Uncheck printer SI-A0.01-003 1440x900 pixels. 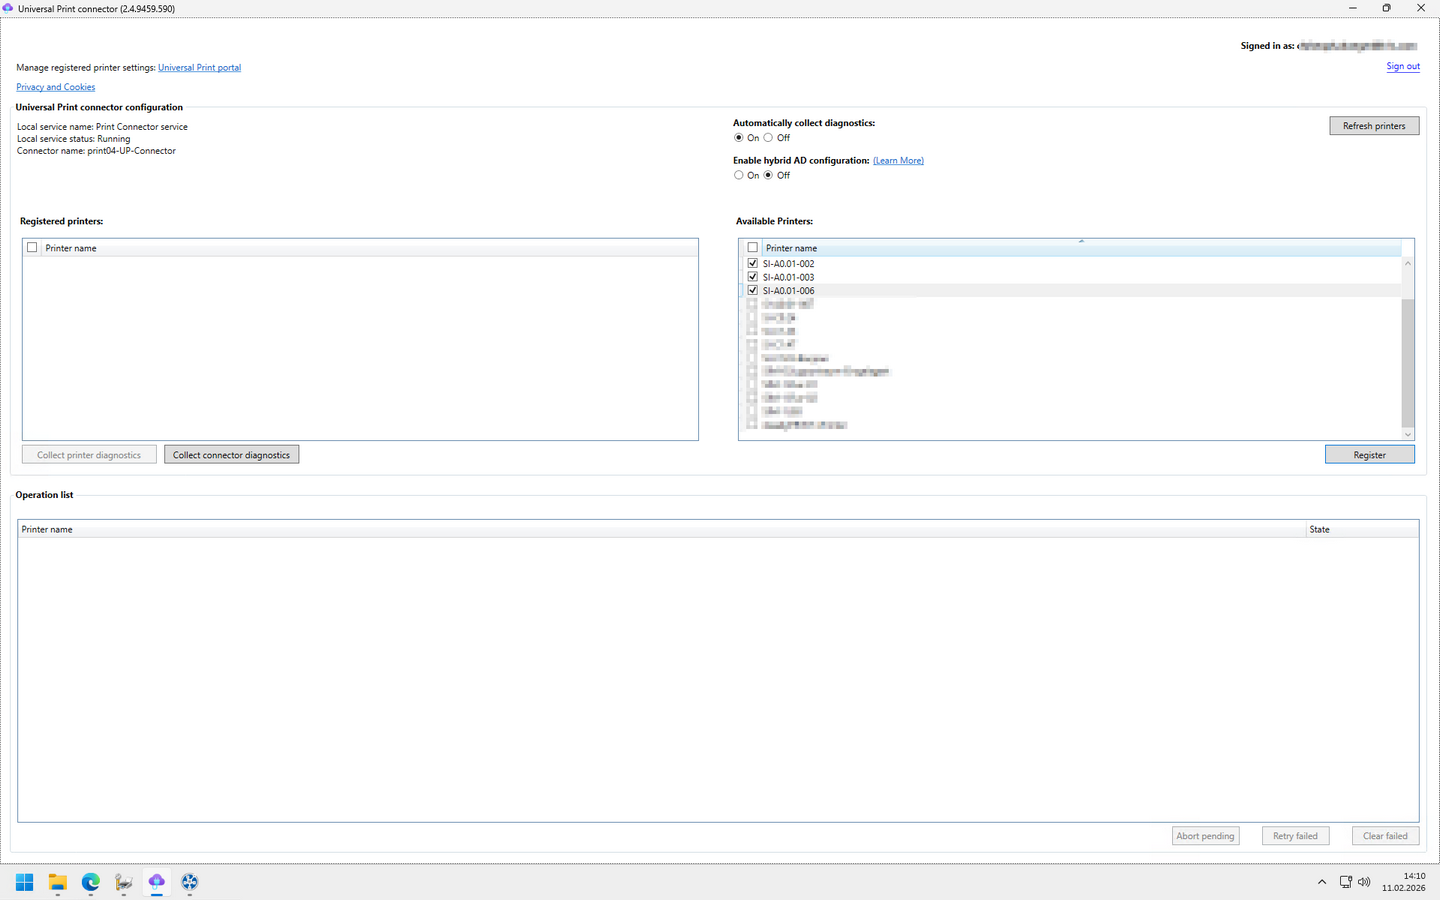[753, 277]
